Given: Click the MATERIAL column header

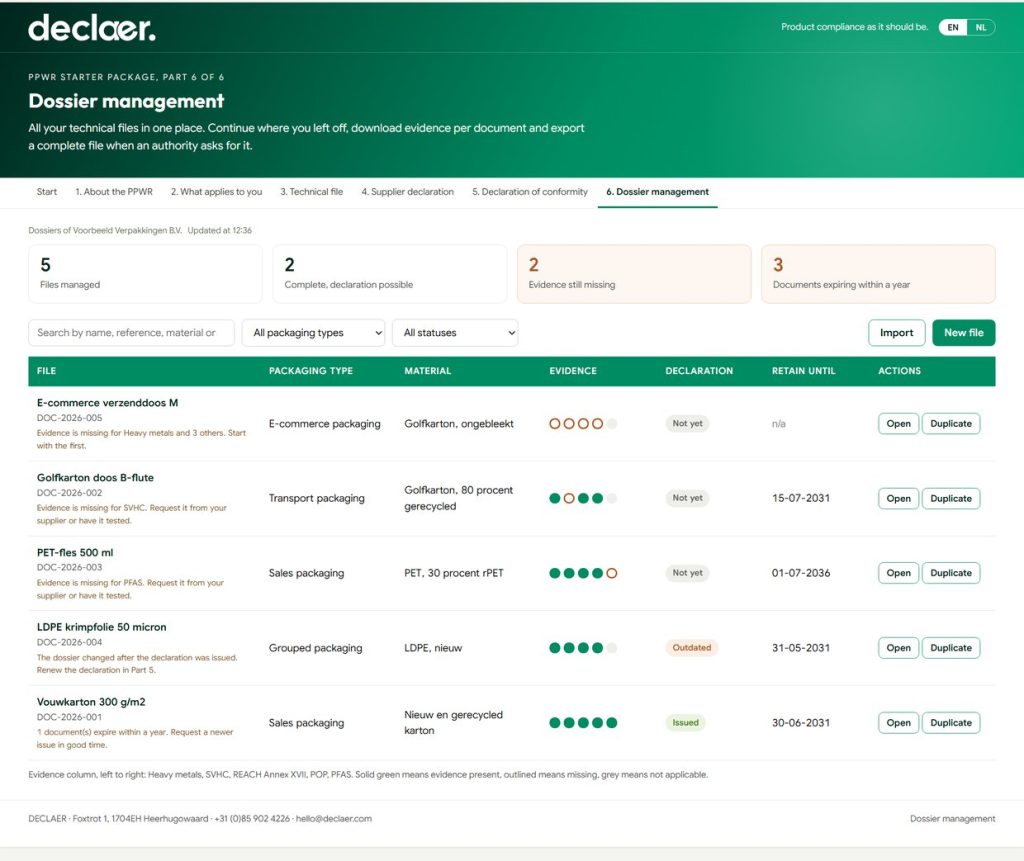Looking at the screenshot, I should pos(428,371).
